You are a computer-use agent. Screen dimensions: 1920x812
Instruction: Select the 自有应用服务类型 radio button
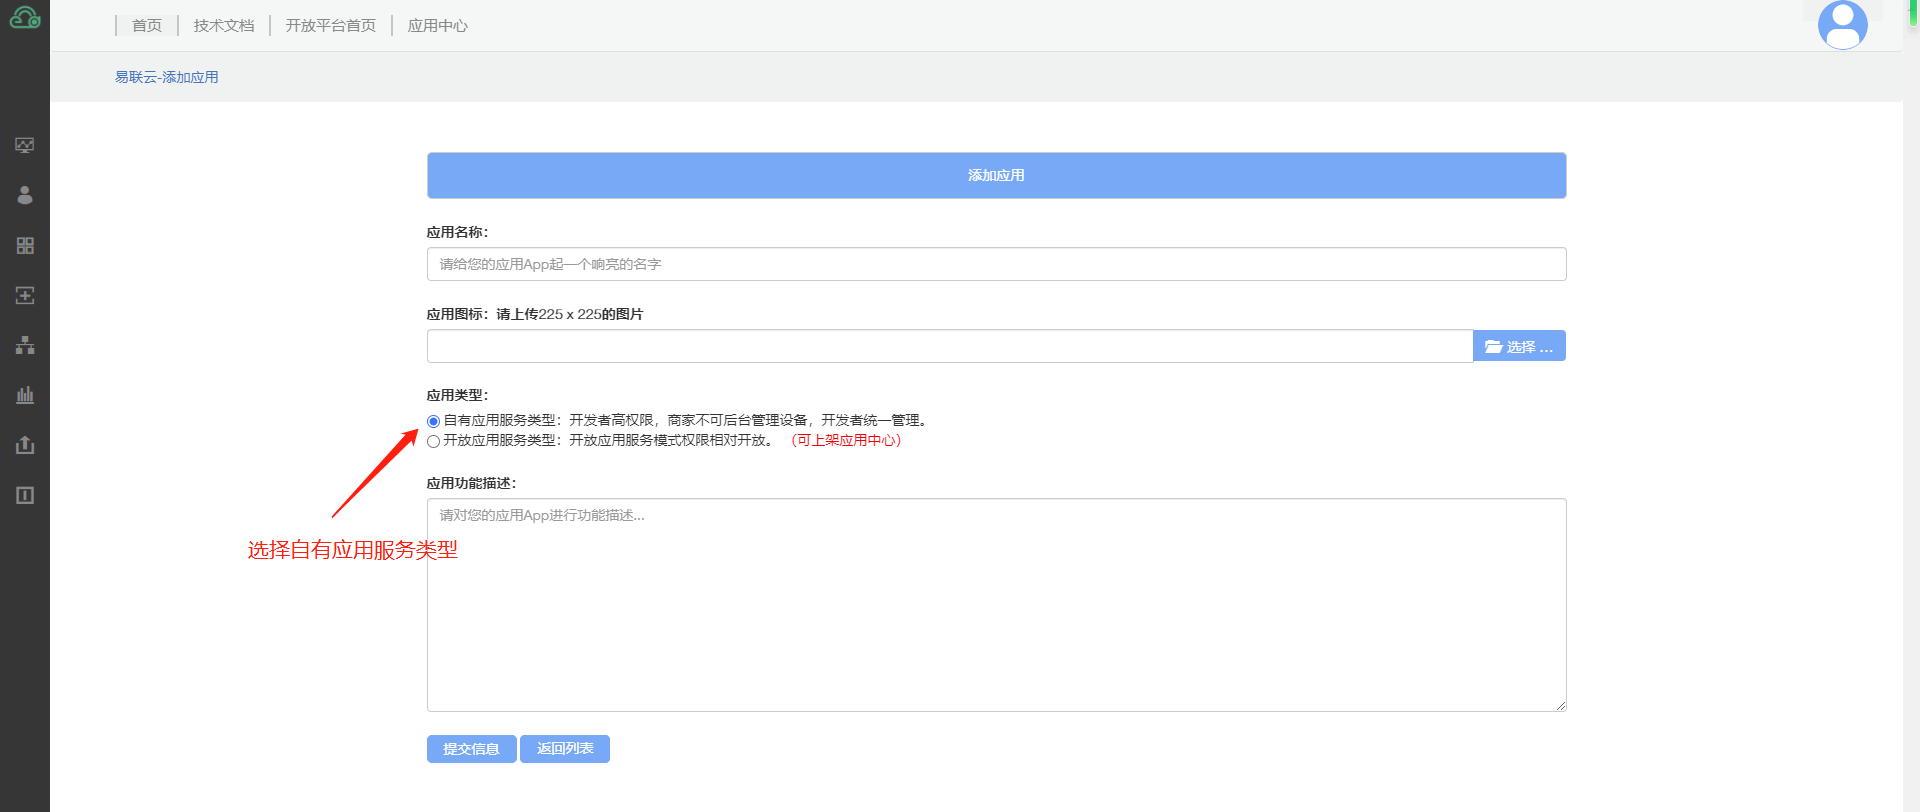(x=433, y=421)
